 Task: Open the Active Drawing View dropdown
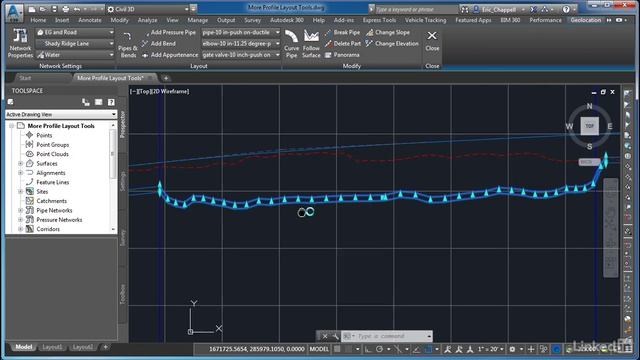click(x=61, y=114)
